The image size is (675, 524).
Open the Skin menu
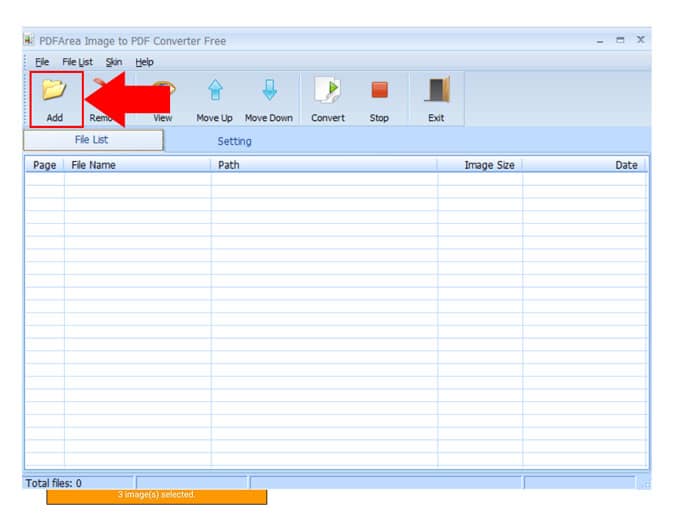pyautogui.click(x=114, y=62)
